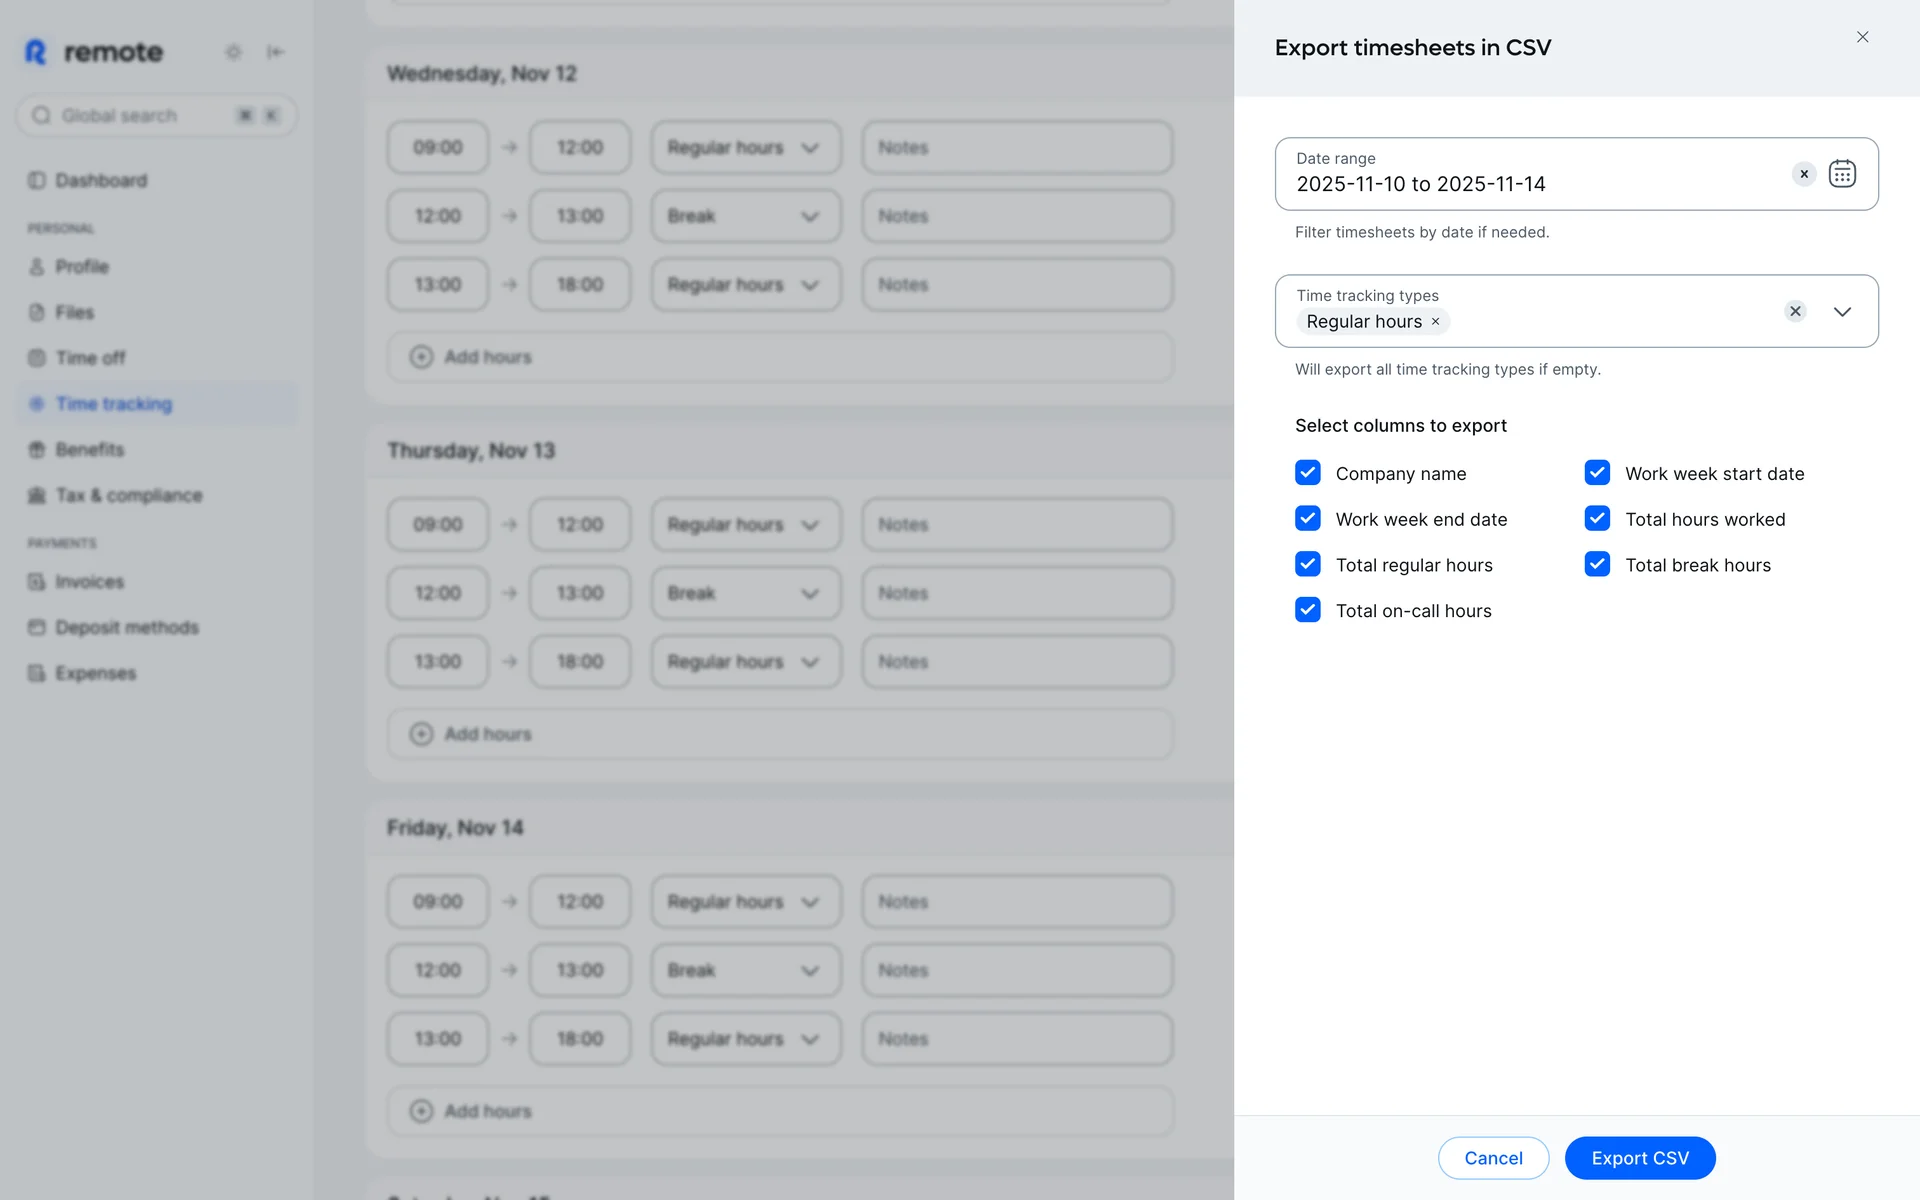This screenshot has width=1920, height=1200.
Task: Clear the date range value
Action: 1804,174
